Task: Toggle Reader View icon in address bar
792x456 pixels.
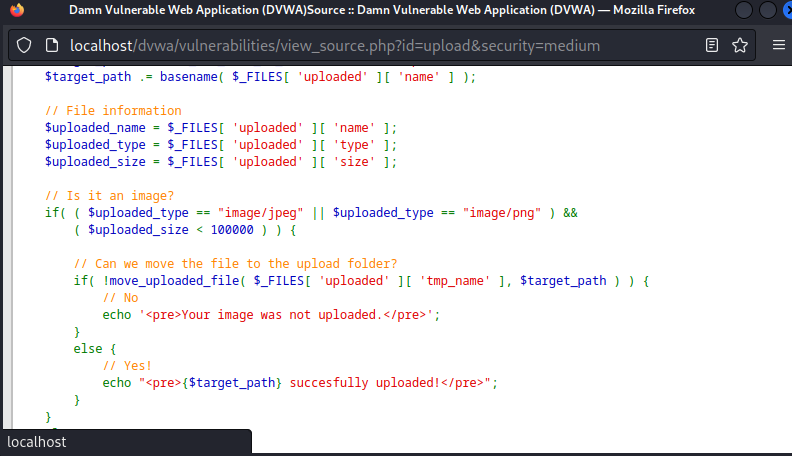Action: (712, 45)
